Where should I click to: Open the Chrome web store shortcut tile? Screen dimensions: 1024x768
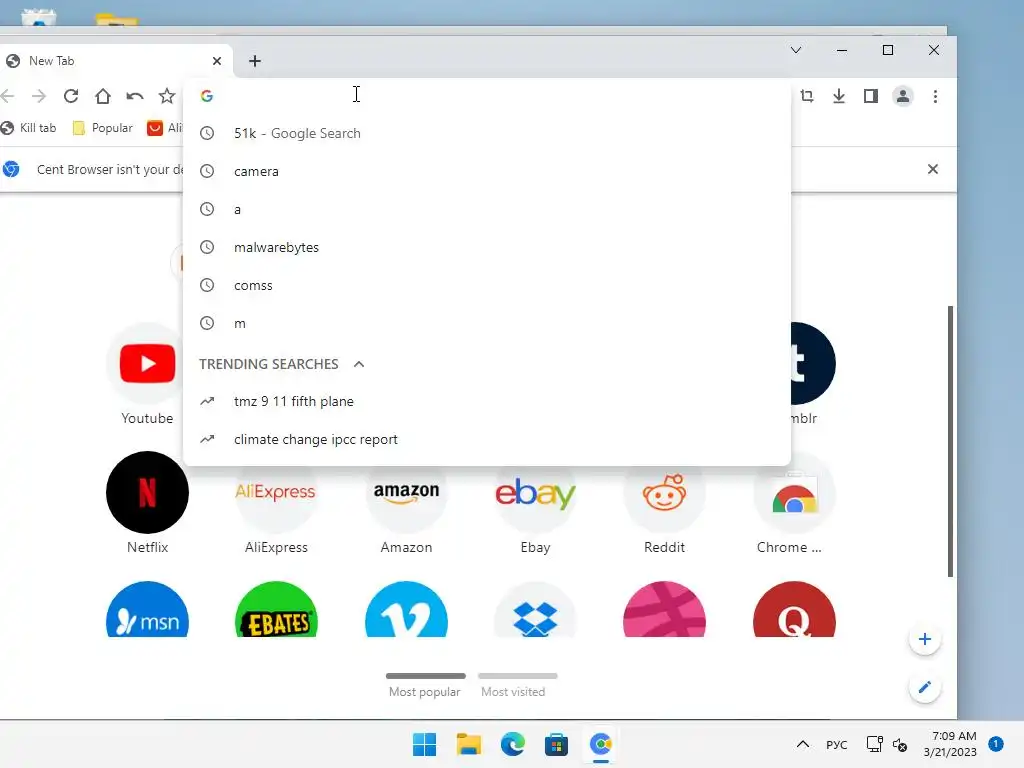pyautogui.click(x=794, y=504)
